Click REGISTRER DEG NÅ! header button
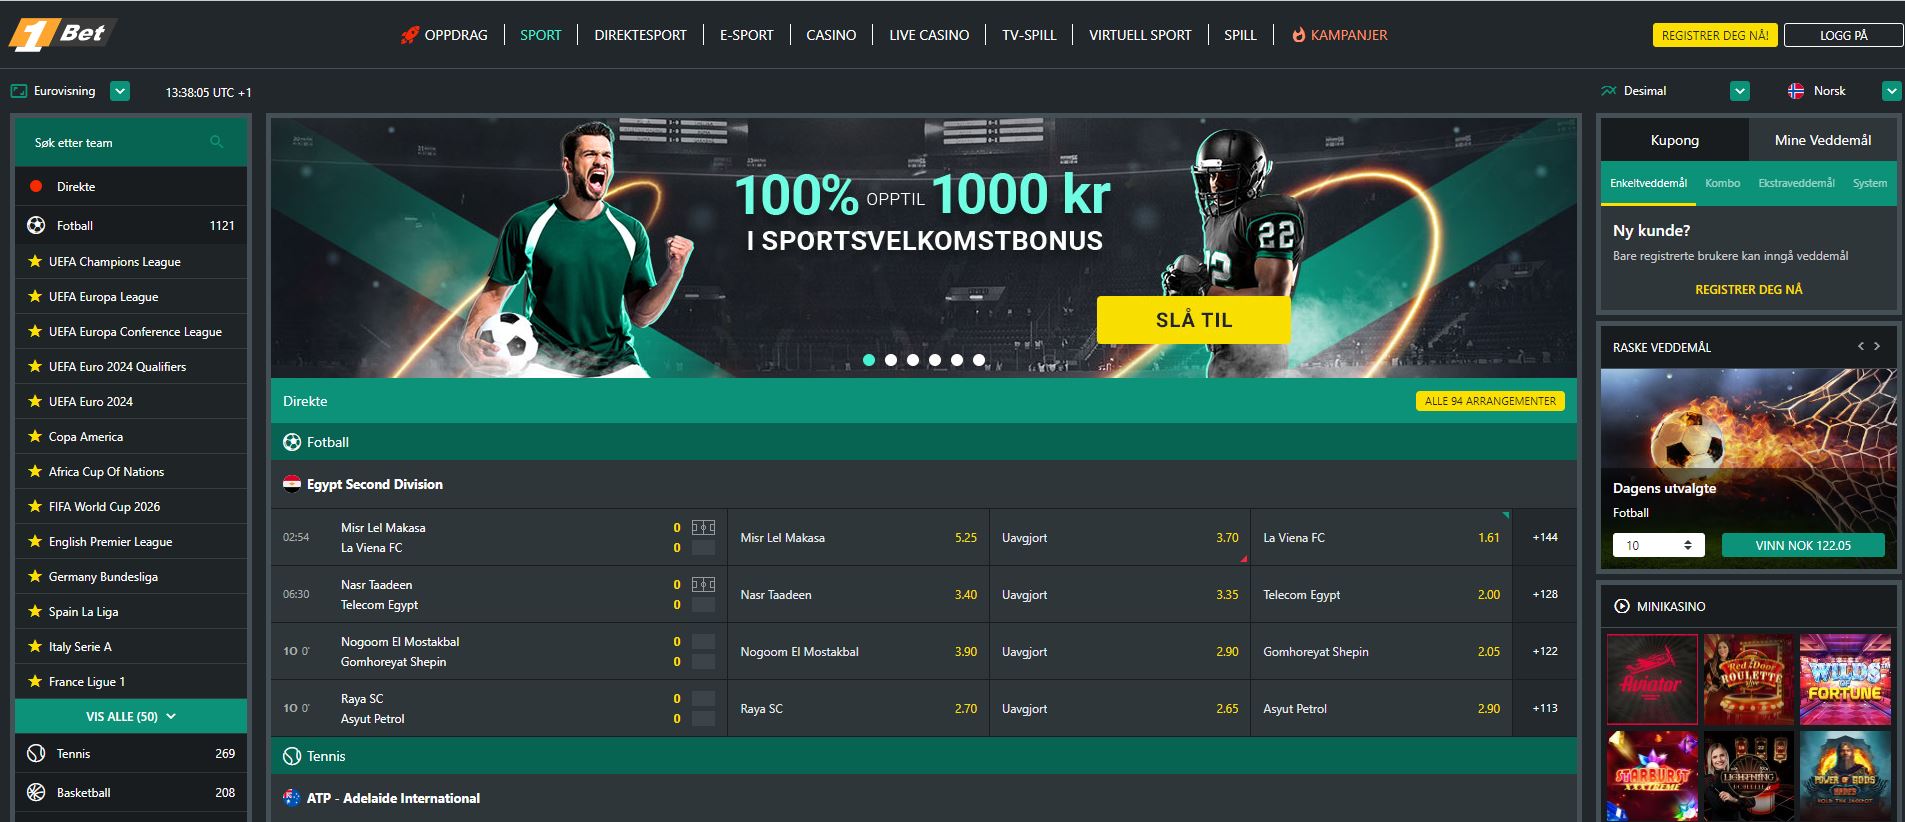Viewport: 1905px width, 822px height. click(x=1714, y=35)
